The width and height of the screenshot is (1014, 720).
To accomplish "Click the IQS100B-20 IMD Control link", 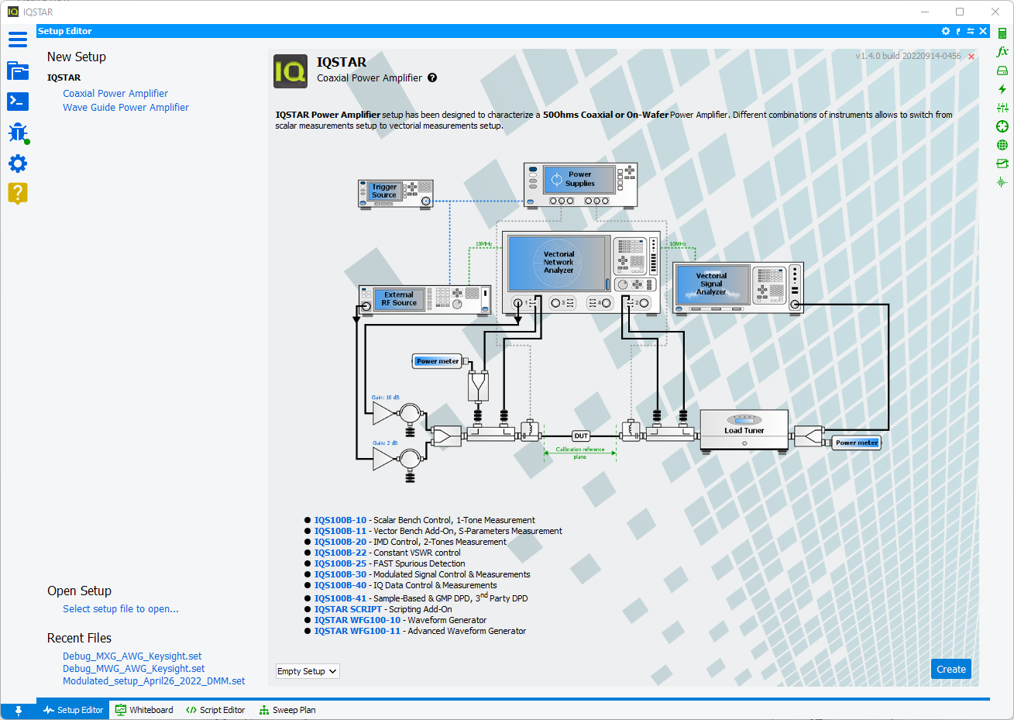I will click(x=340, y=542).
